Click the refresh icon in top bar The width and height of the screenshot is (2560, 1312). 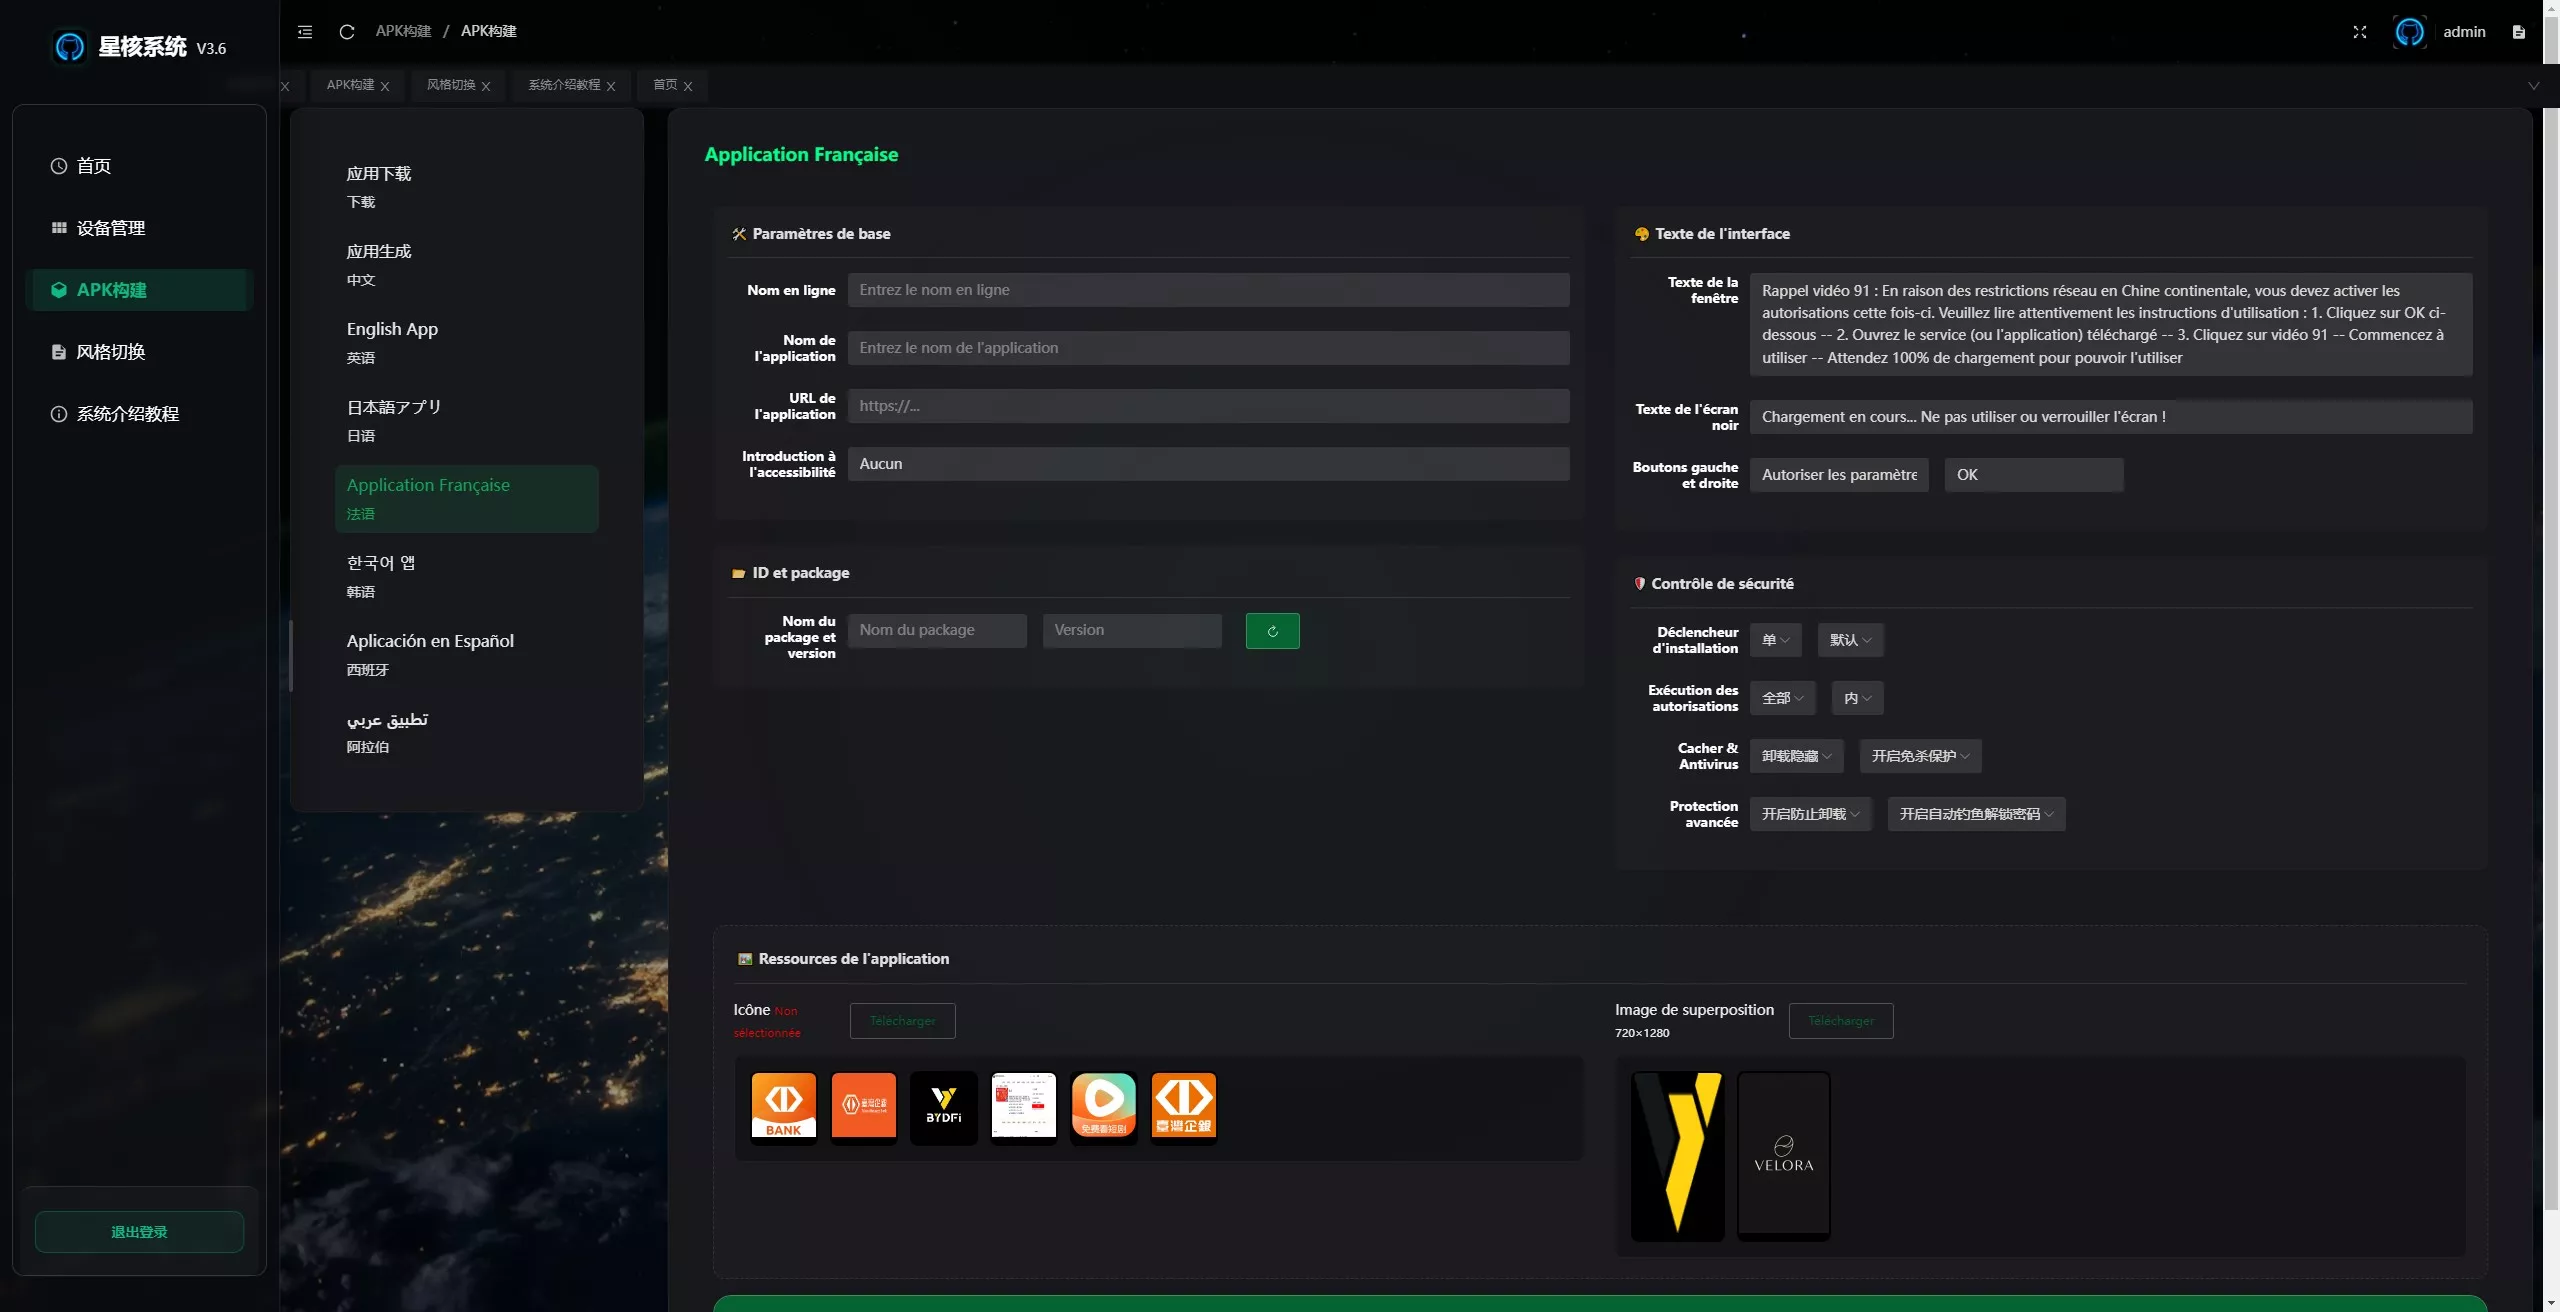click(347, 32)
